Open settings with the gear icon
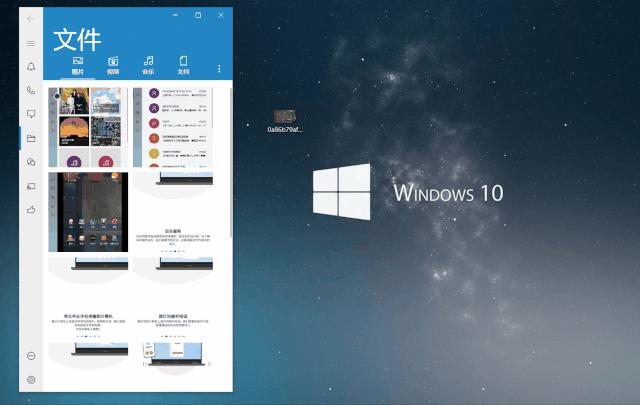 coord(31,380)
